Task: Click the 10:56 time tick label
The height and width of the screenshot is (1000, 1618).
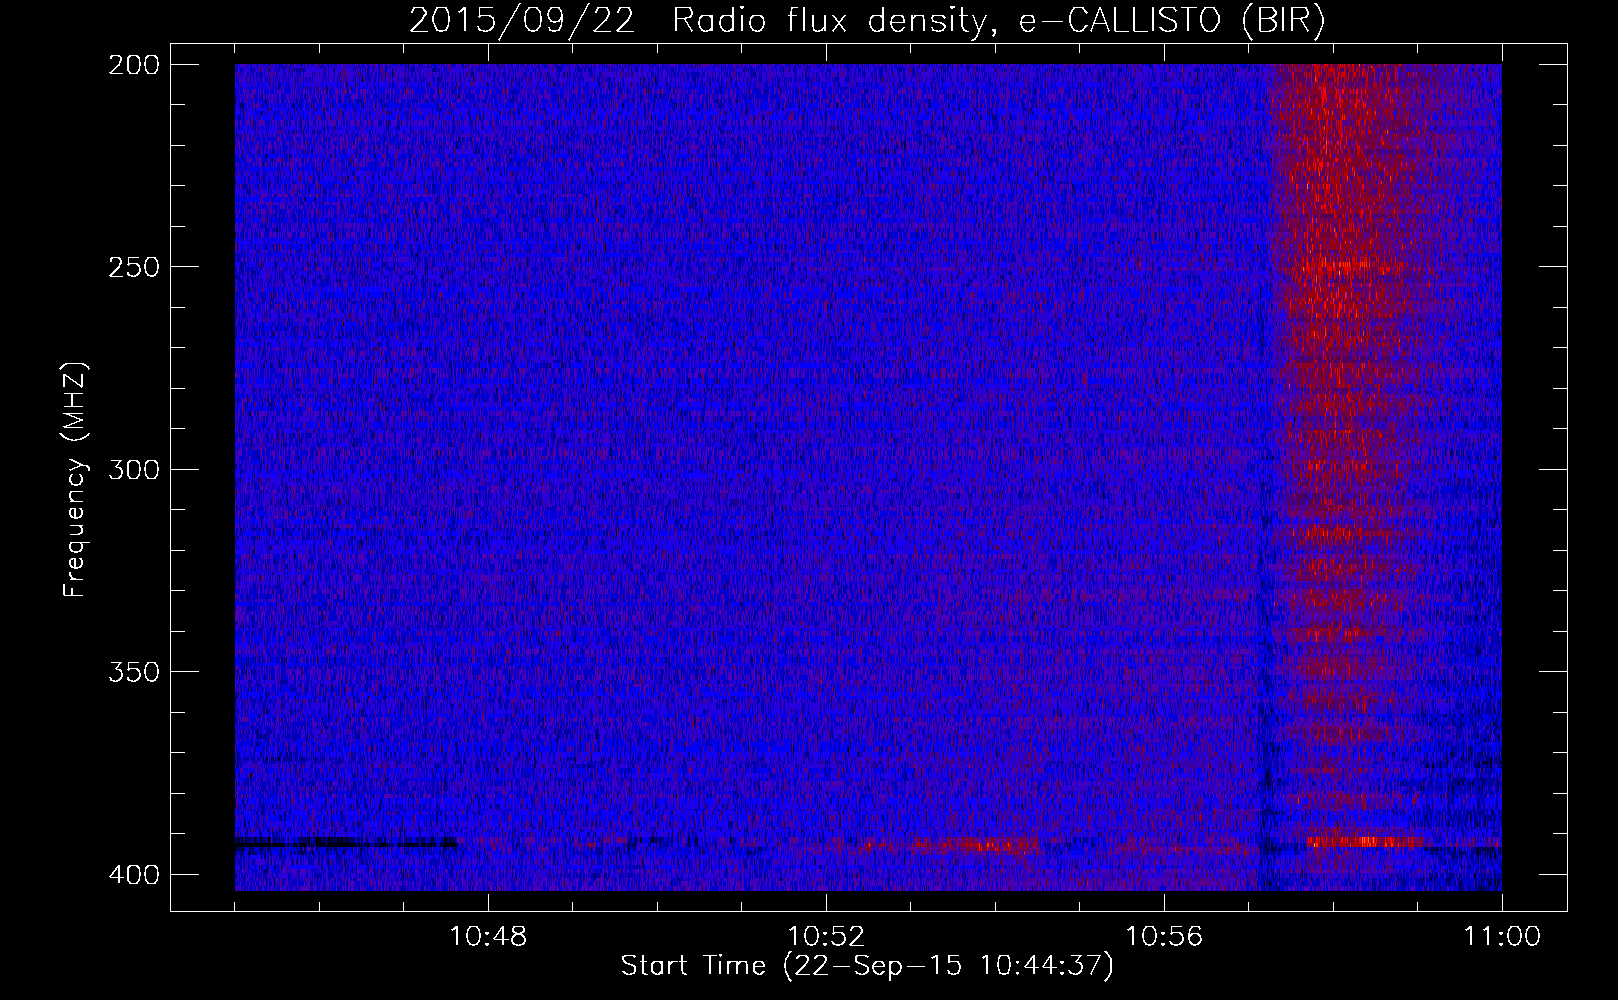Action: 1164,937
